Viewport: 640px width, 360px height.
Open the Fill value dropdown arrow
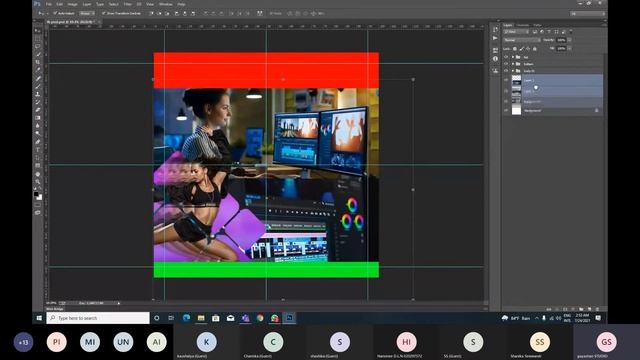569,48
